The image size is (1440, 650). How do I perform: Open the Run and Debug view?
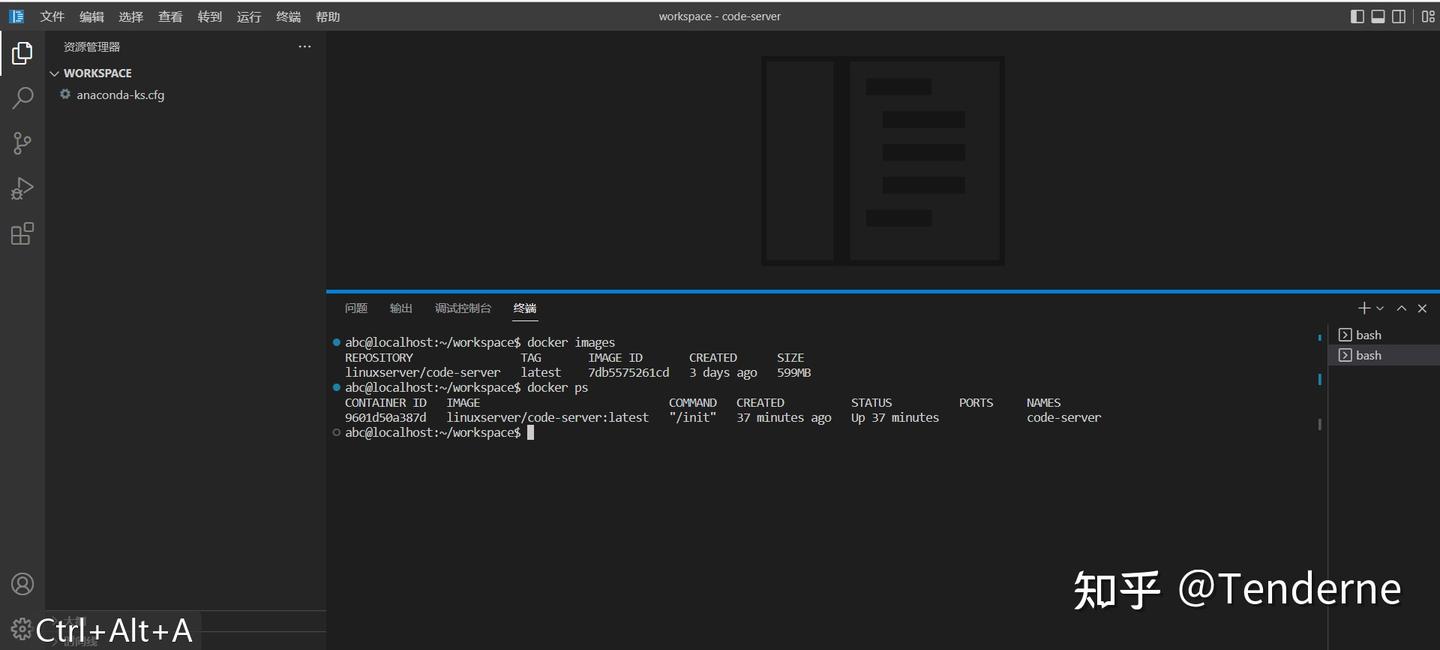(x=22, y=188)
